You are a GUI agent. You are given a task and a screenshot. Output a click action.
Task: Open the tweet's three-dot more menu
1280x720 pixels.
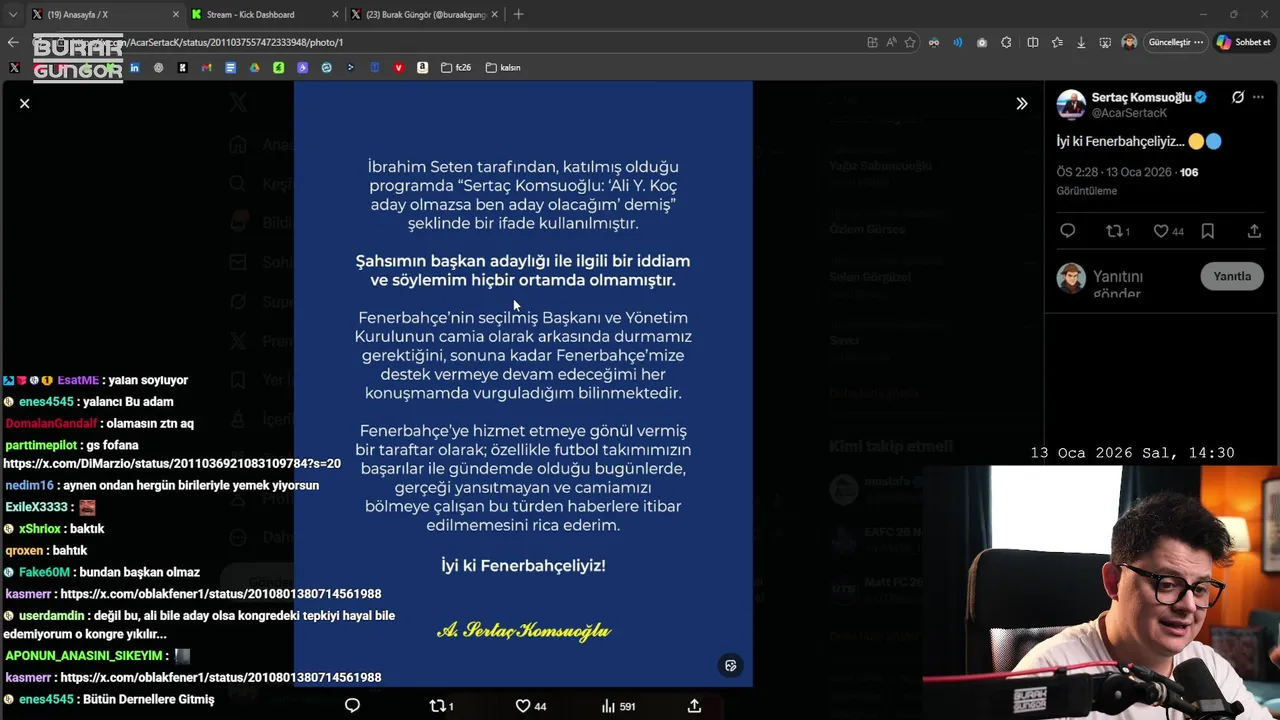1259,97
